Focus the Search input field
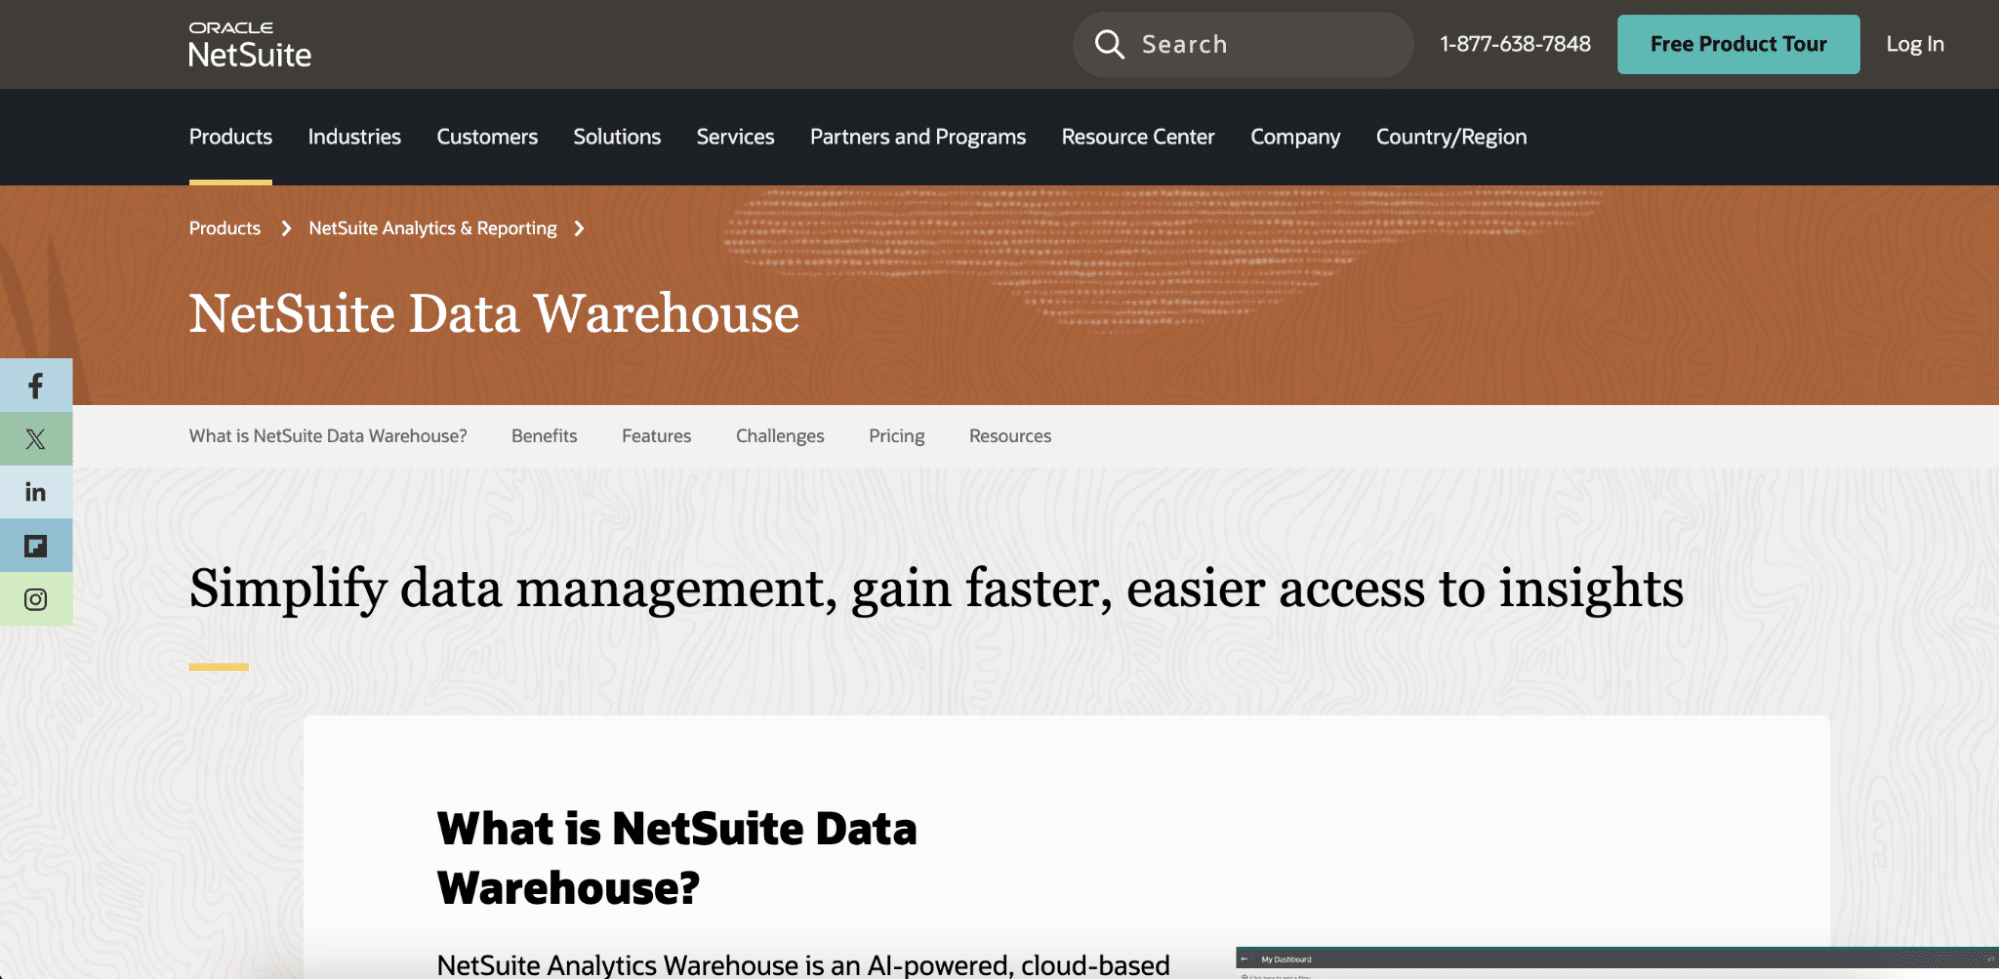Screen dimensions: 1999x980 (1243, 44)
